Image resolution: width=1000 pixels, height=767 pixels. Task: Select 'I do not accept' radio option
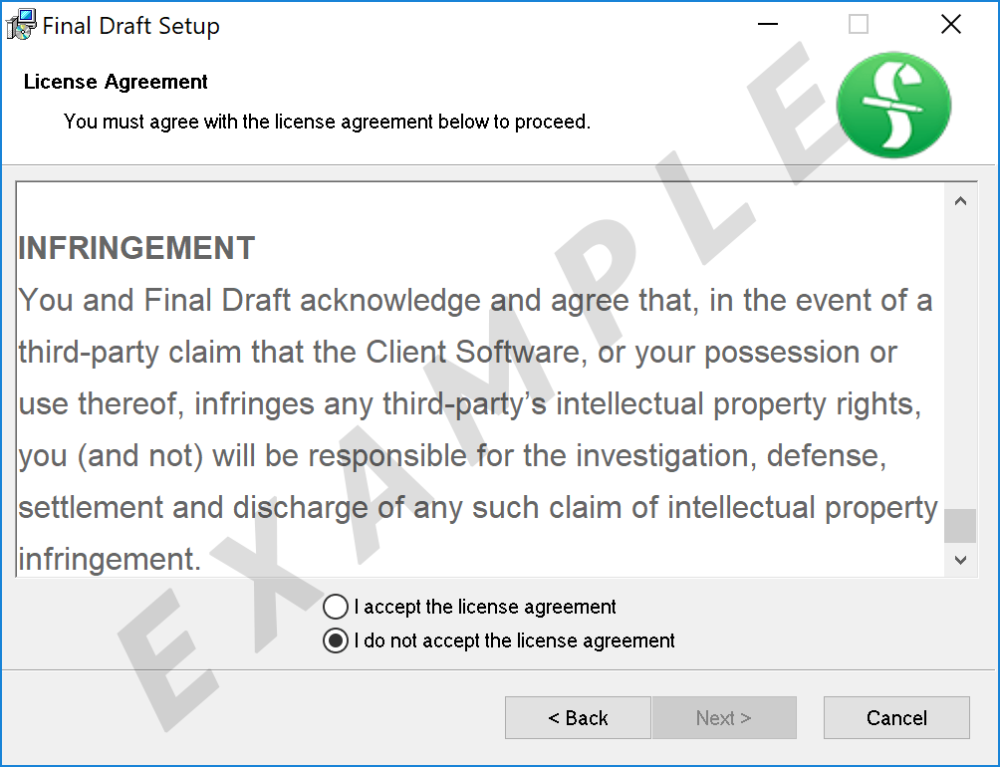tap(336, 641)
